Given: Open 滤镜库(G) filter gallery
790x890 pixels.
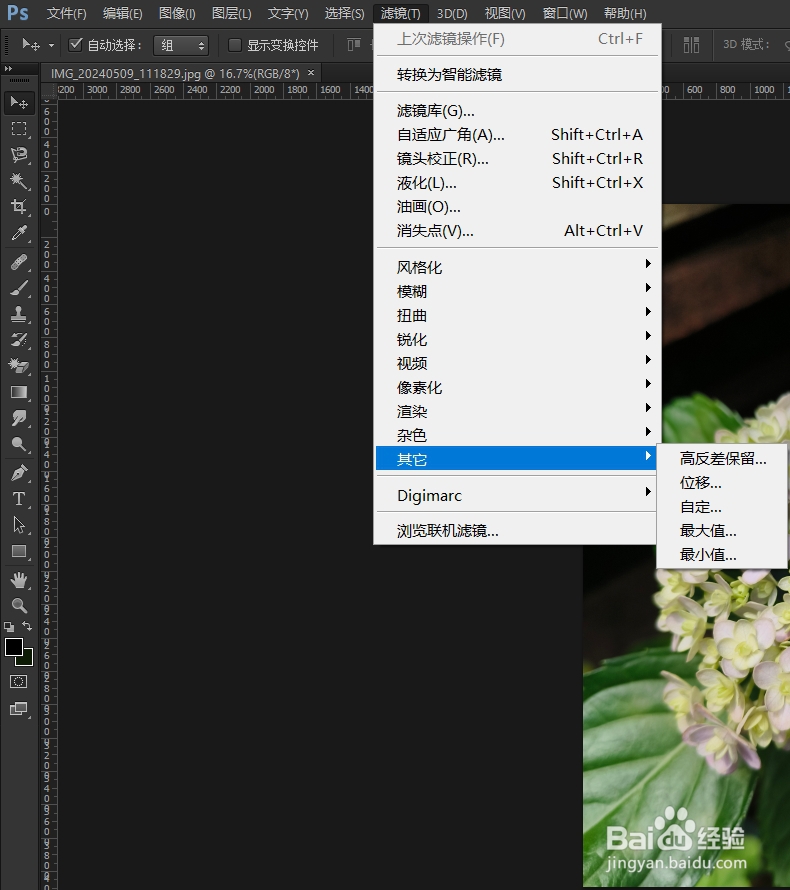Looking at the screenshot, I should coord(517,111).
